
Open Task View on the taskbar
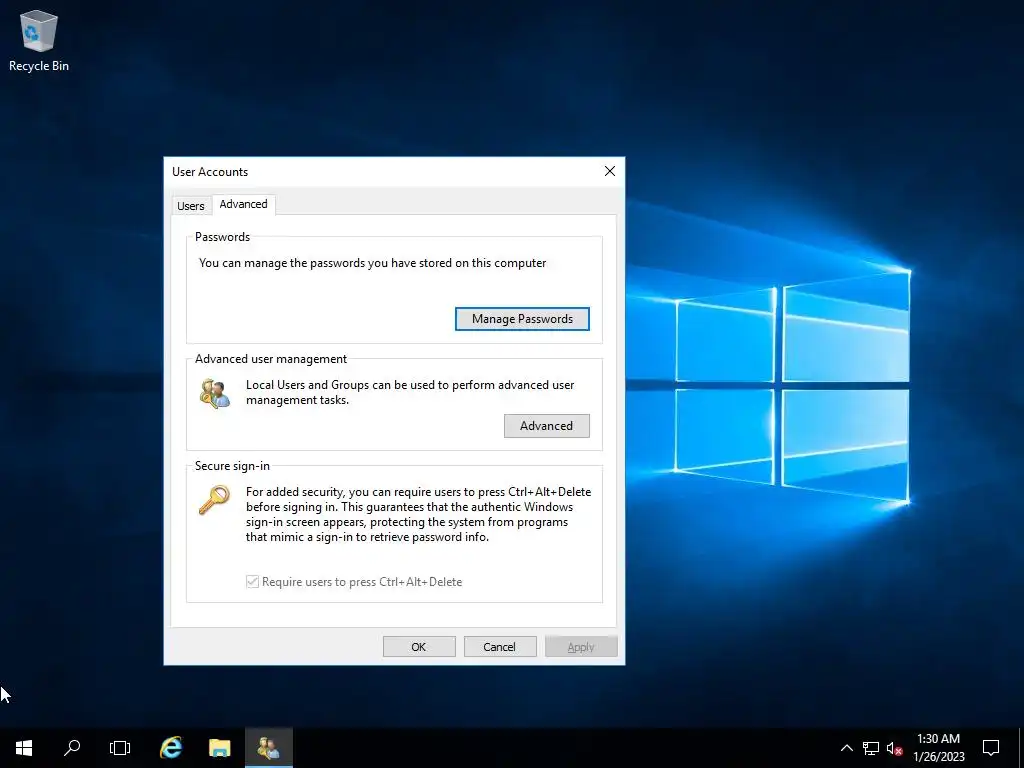[x=120, y=748]
